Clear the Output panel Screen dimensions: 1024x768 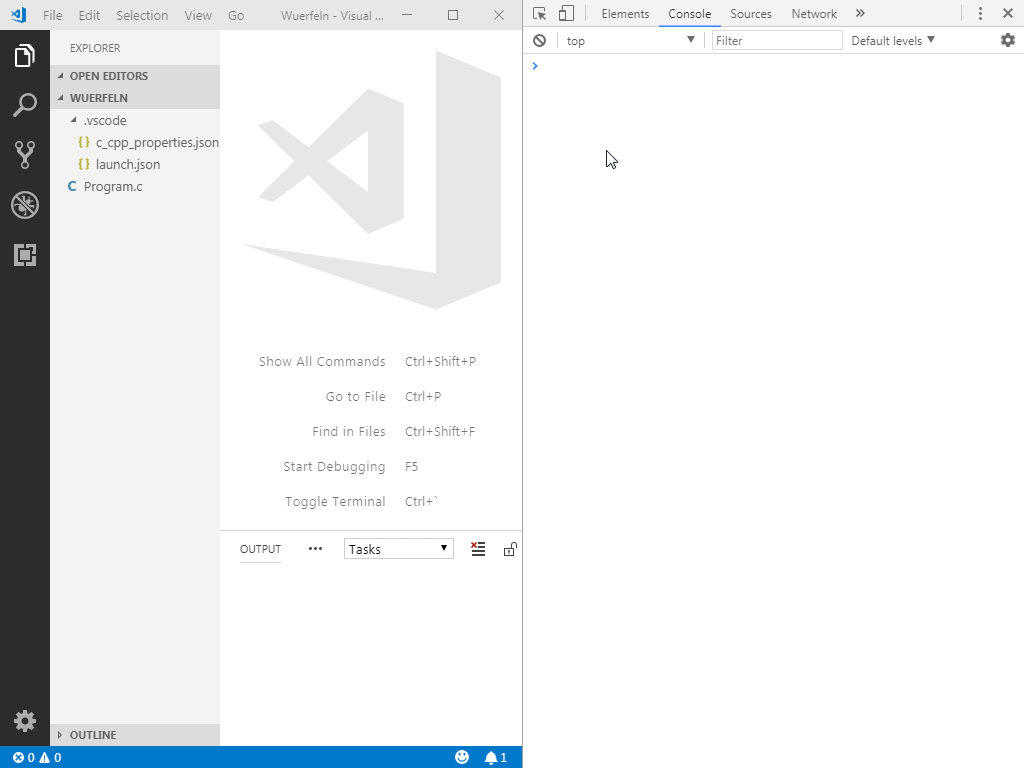pos(478,548)
